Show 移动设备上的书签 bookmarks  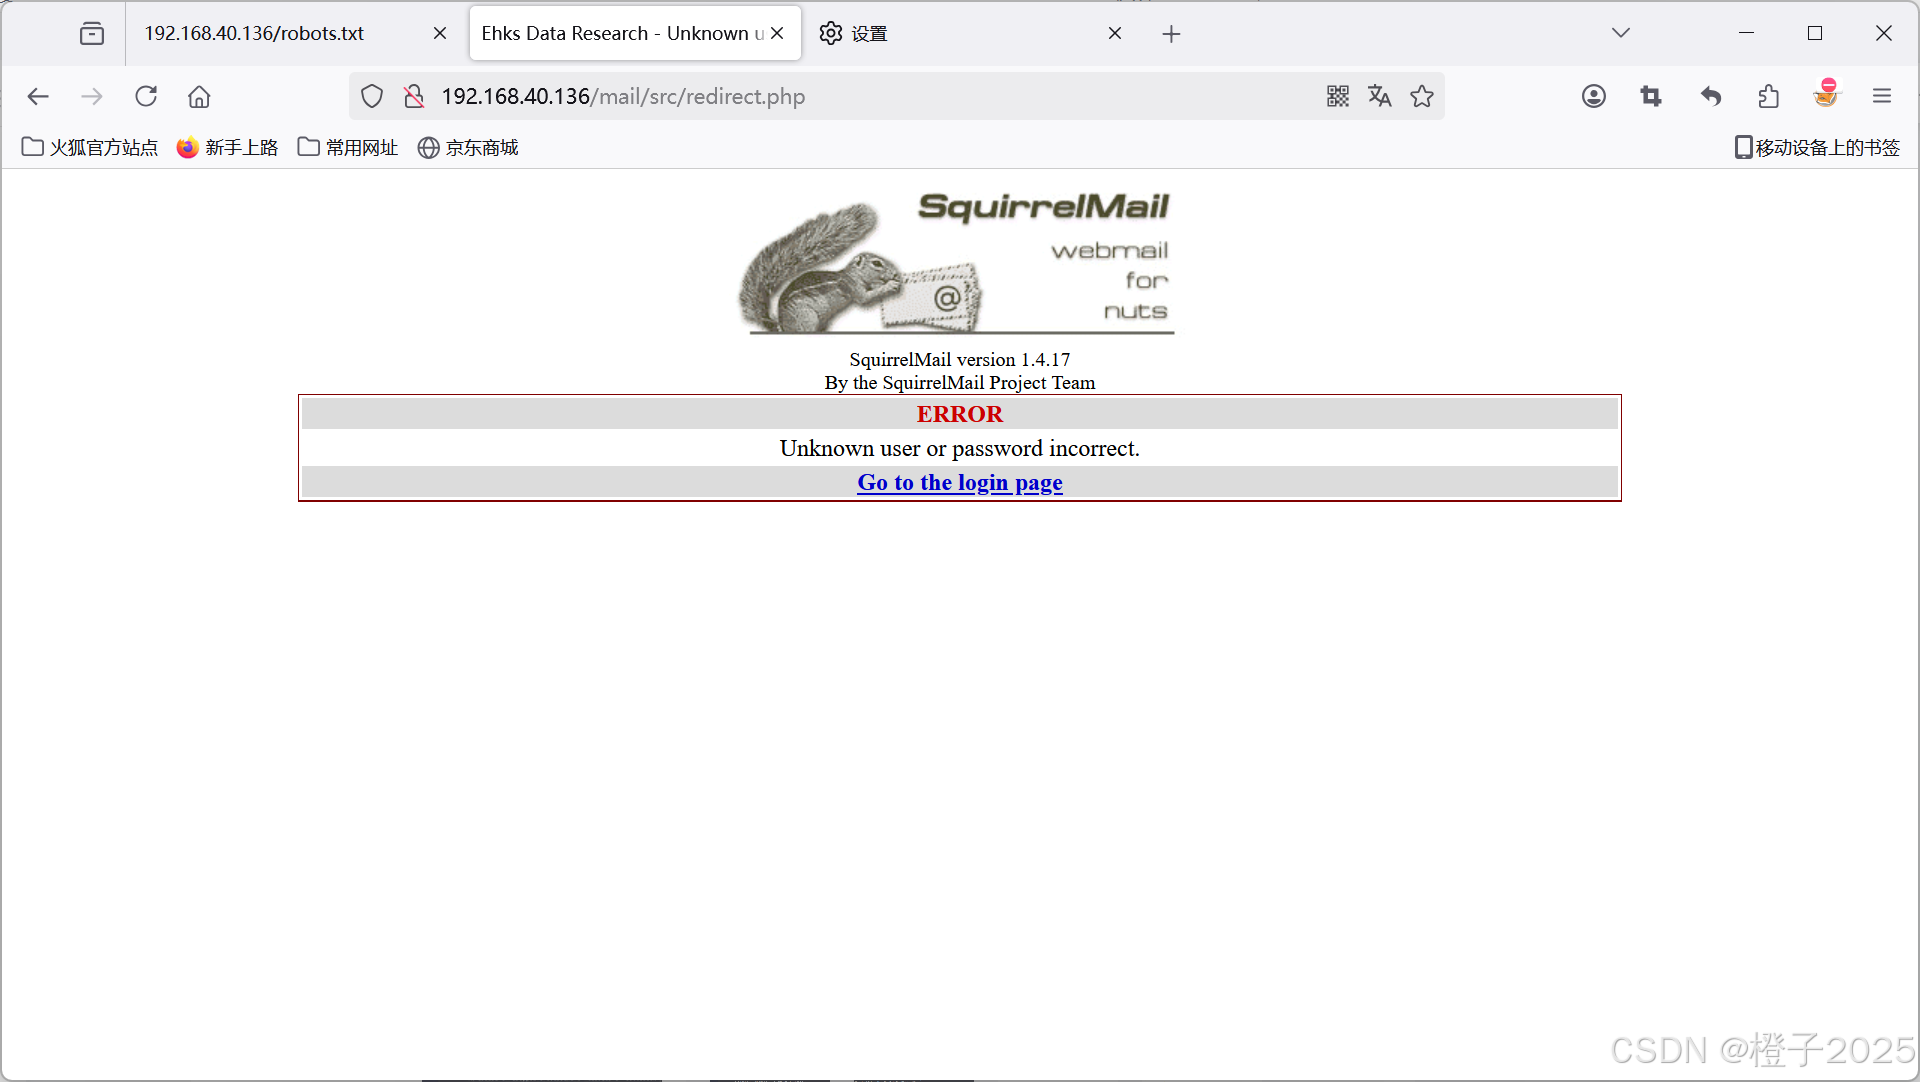coord(1815,147)
